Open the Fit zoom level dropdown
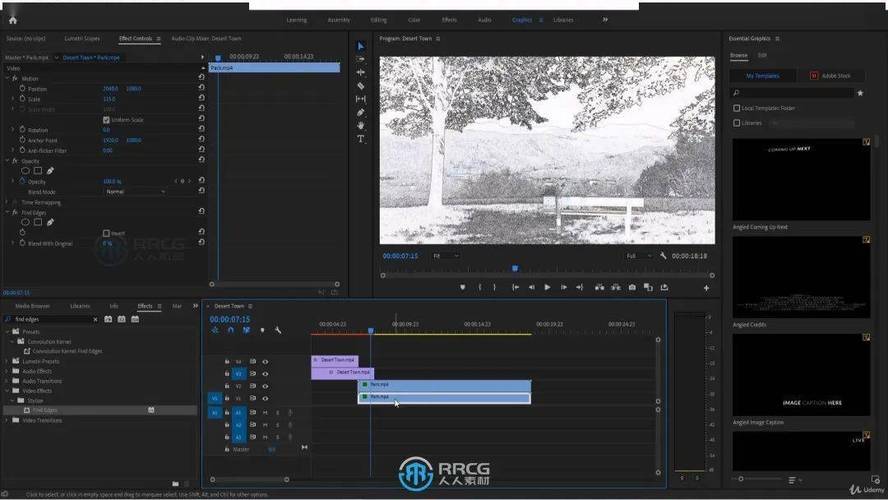 pyautogui.click(x=445, y=256)
